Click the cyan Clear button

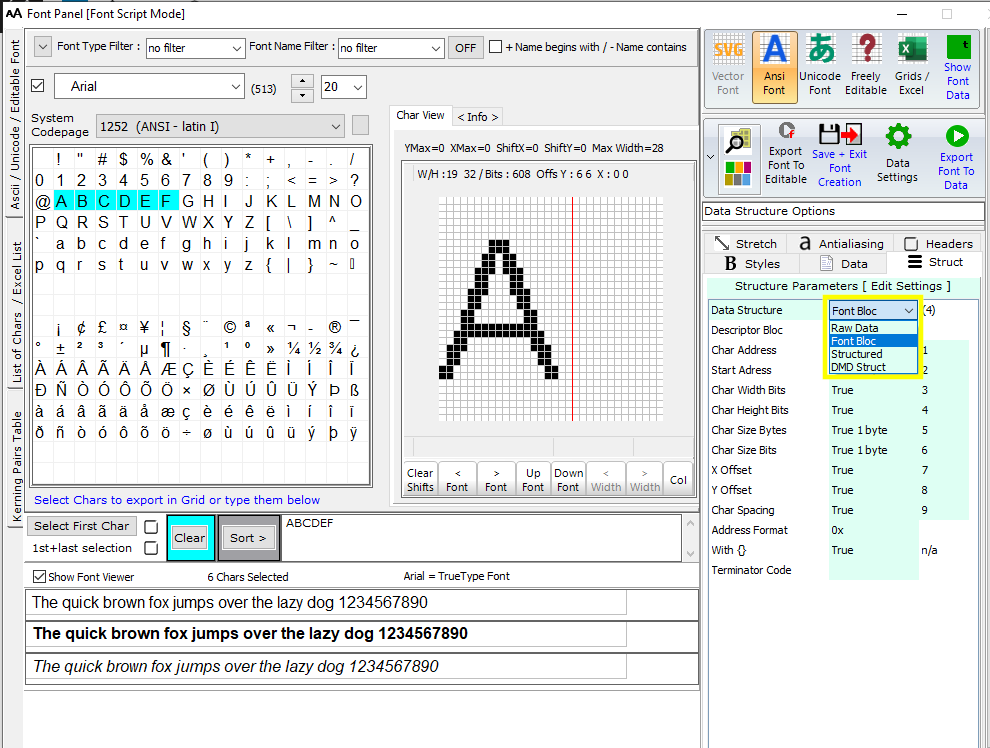[189, 537]
